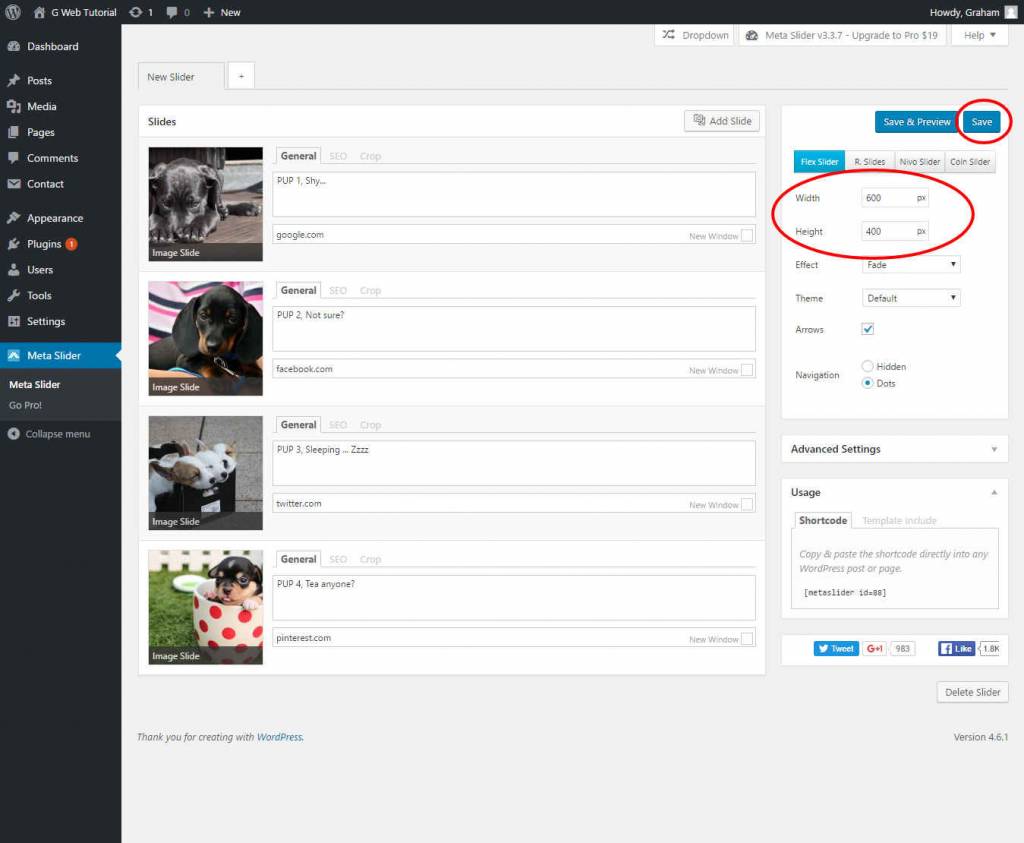This screenshot has width=1024, height=843.
Task: Open comments bubble icon in admin bar
Action: tap(172, 12)
